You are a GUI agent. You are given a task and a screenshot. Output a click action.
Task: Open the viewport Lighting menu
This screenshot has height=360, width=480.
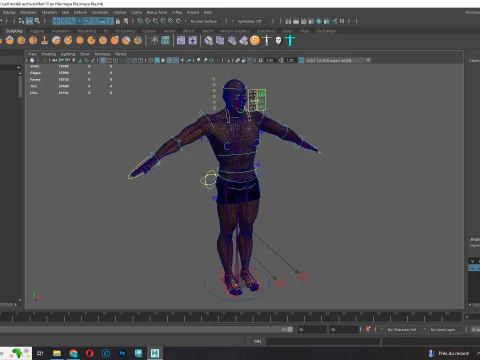point(68,54)
